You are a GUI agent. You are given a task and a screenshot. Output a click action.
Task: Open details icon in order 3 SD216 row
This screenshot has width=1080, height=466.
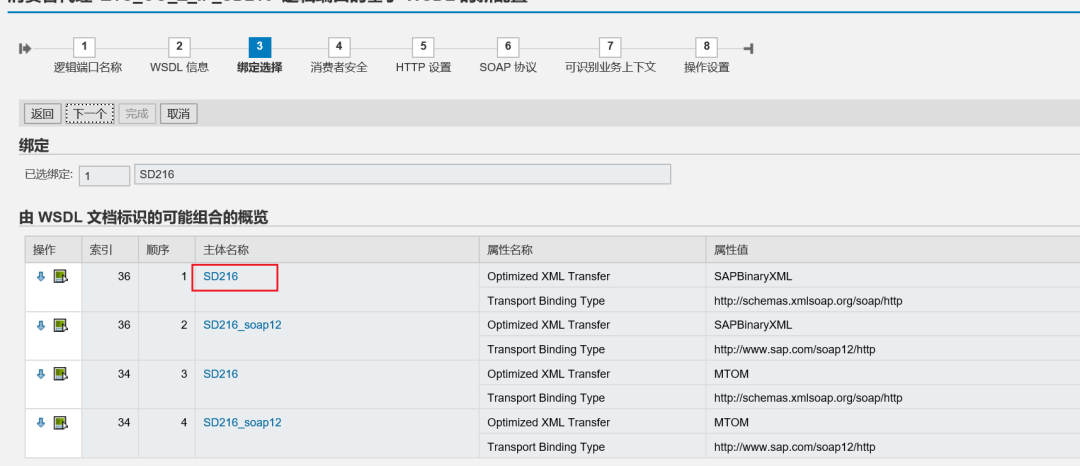61,374
